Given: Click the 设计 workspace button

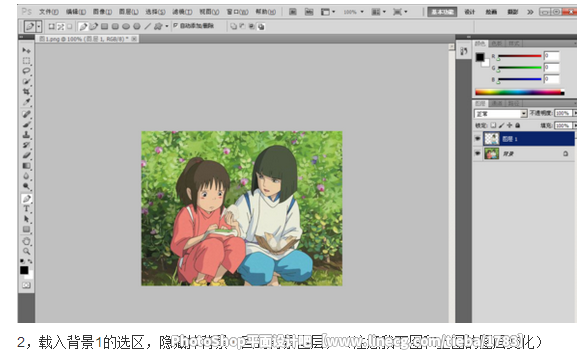Looking at the screenshot, I should point(470,12).
